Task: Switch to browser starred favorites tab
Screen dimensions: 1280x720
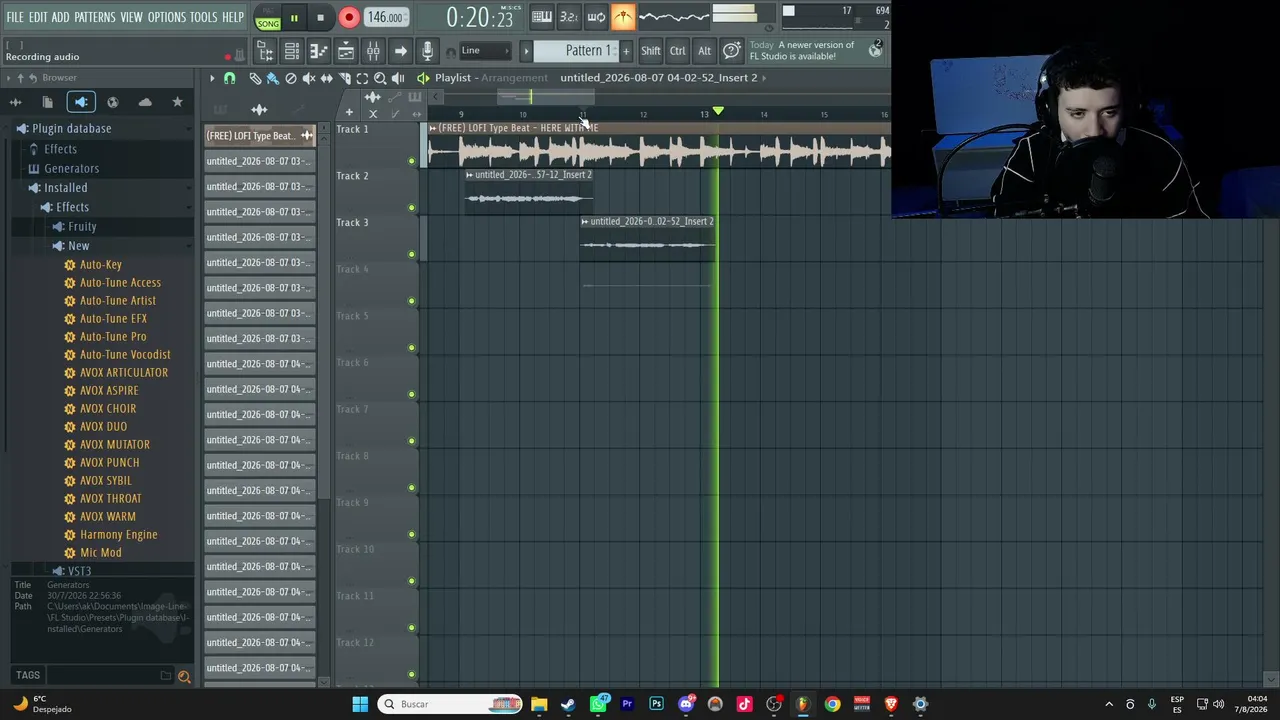Action: 177,102
